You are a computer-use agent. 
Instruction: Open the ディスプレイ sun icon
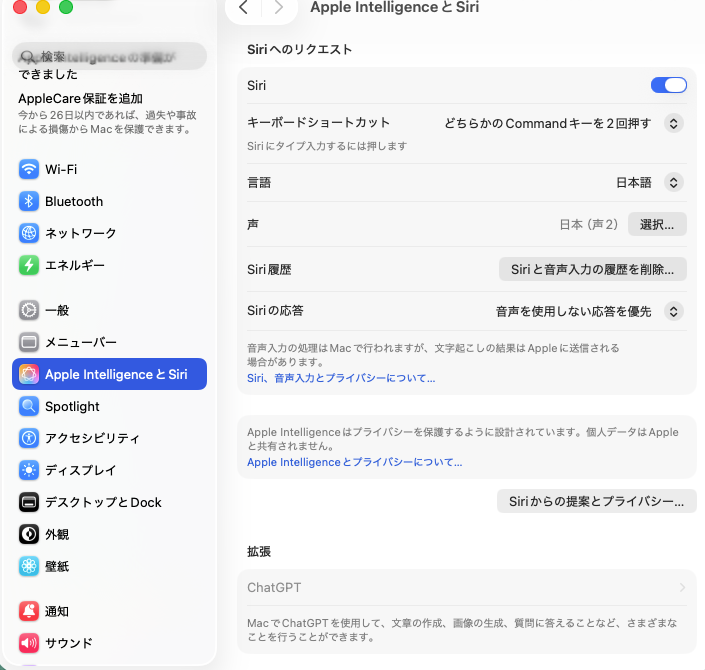[x=29, y=470]
